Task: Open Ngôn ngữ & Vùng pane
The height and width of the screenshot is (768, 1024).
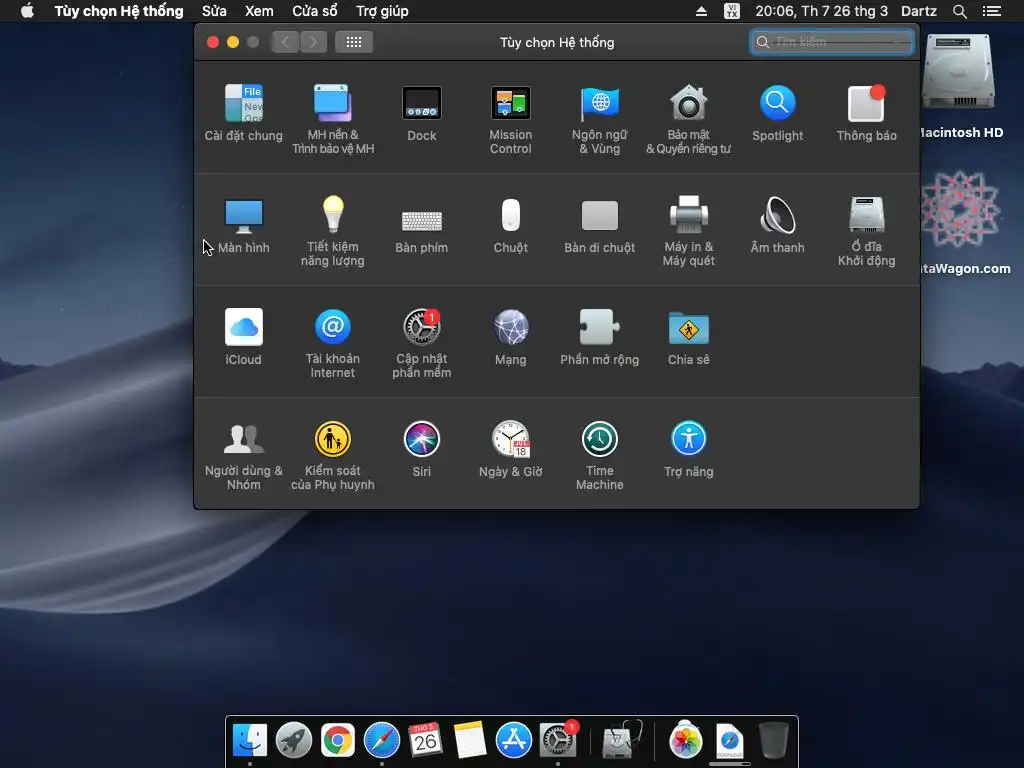Action: tap(600, 120)
